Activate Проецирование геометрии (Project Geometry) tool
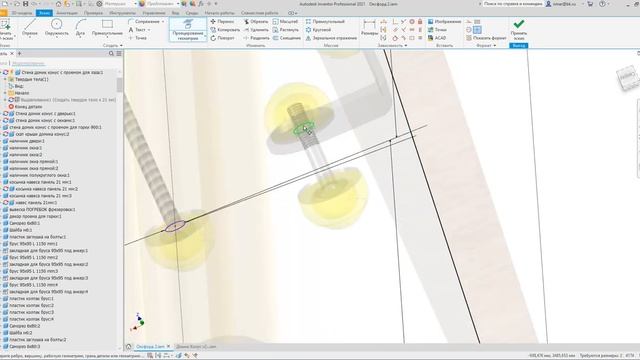Image resolution: width=640 pixels, height=360 pixels. pos(188,29)
